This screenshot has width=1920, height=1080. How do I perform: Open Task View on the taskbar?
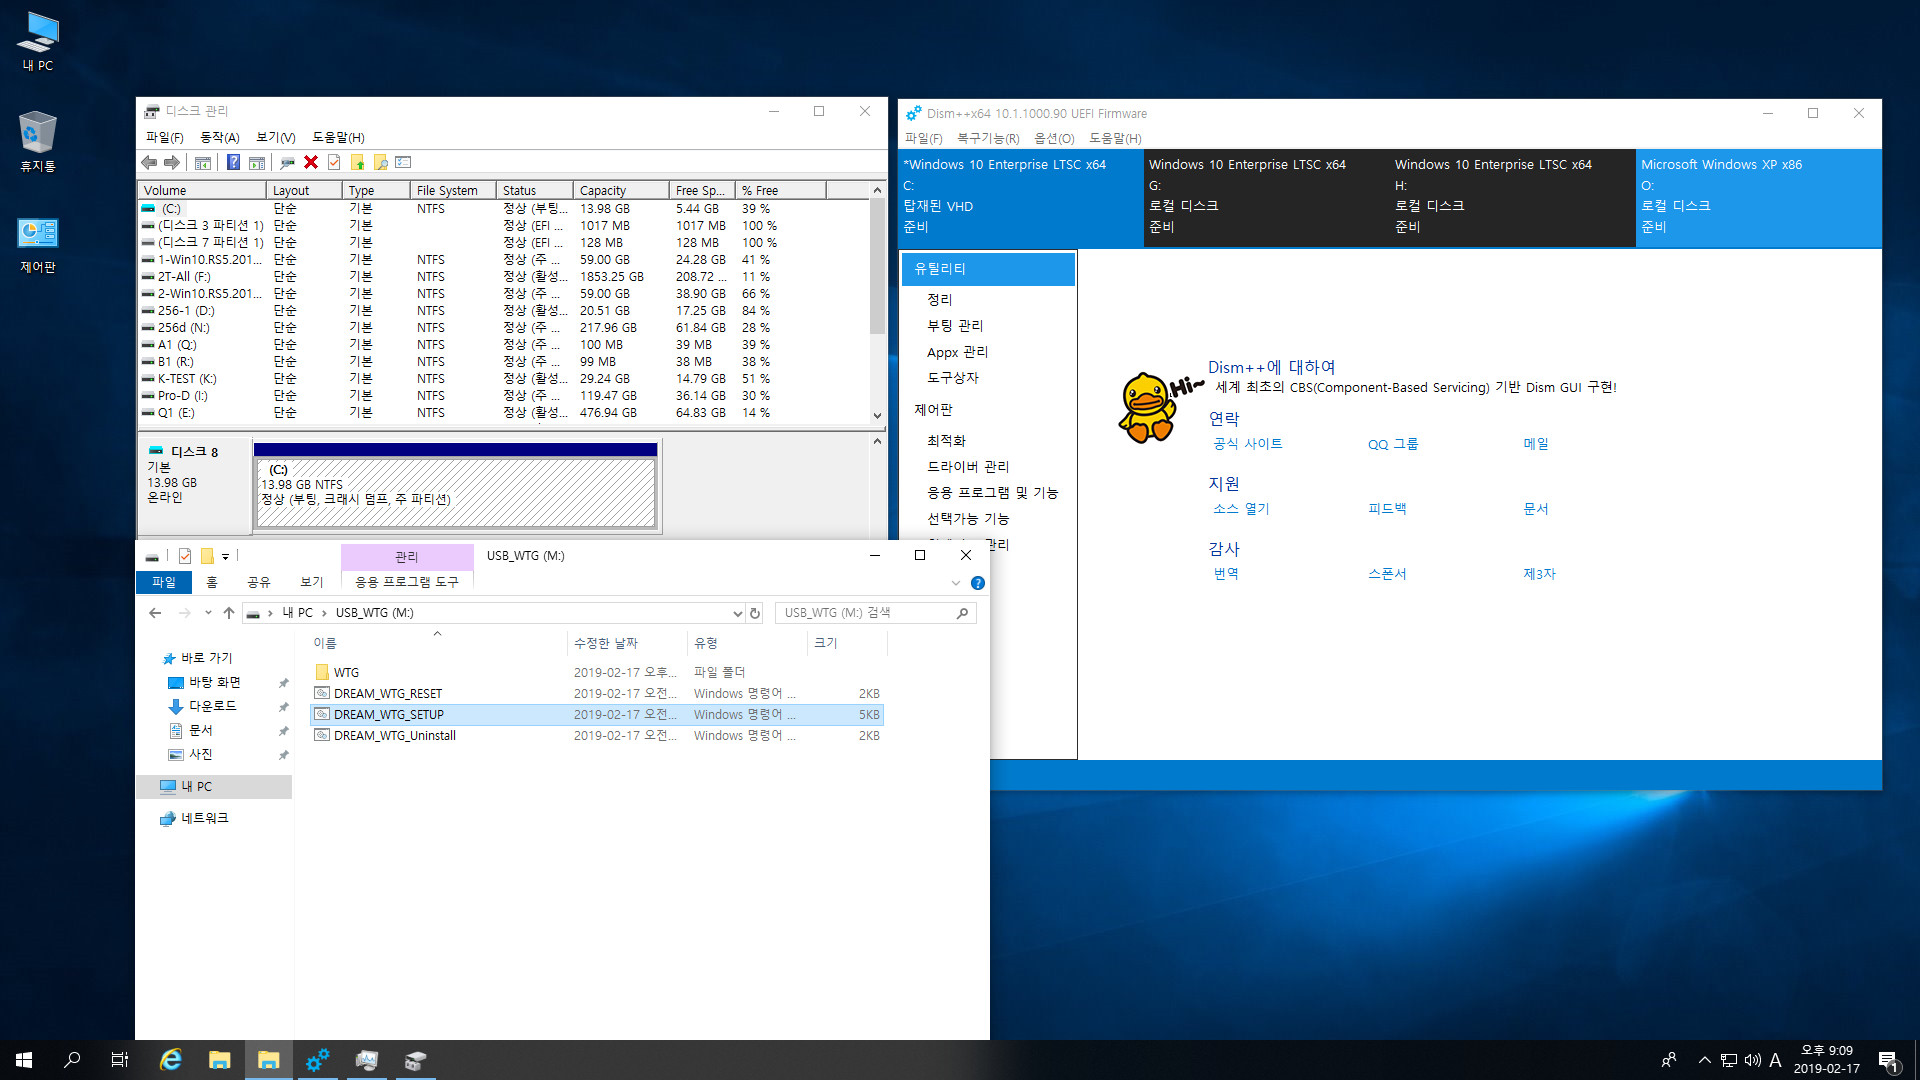tap(120, 1060)
